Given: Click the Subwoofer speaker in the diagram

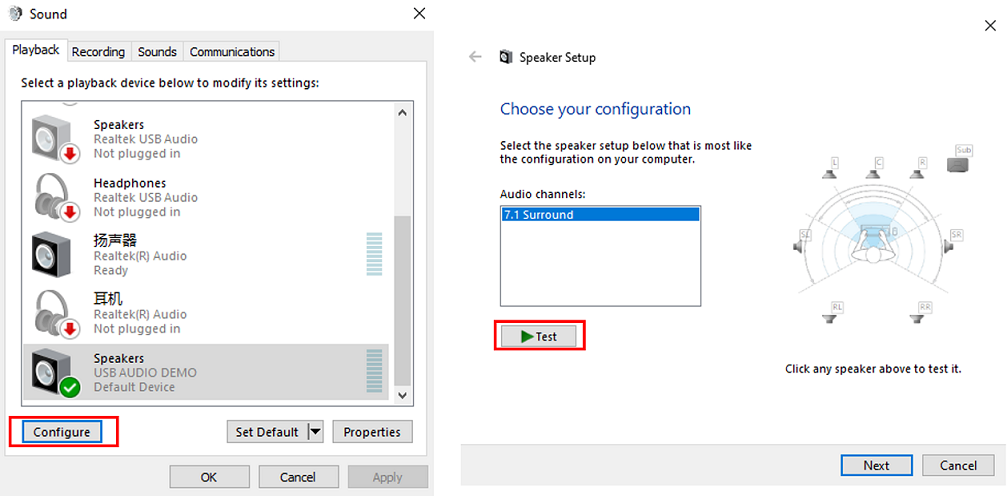Looking at the screenshot, I should 960,160.
